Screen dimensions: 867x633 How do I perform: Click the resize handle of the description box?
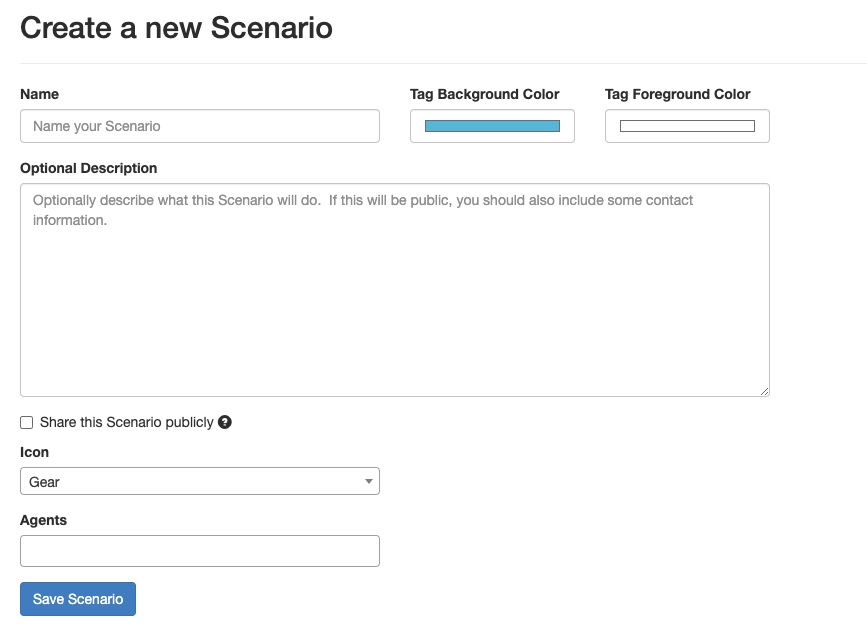(x=765, y=390)
